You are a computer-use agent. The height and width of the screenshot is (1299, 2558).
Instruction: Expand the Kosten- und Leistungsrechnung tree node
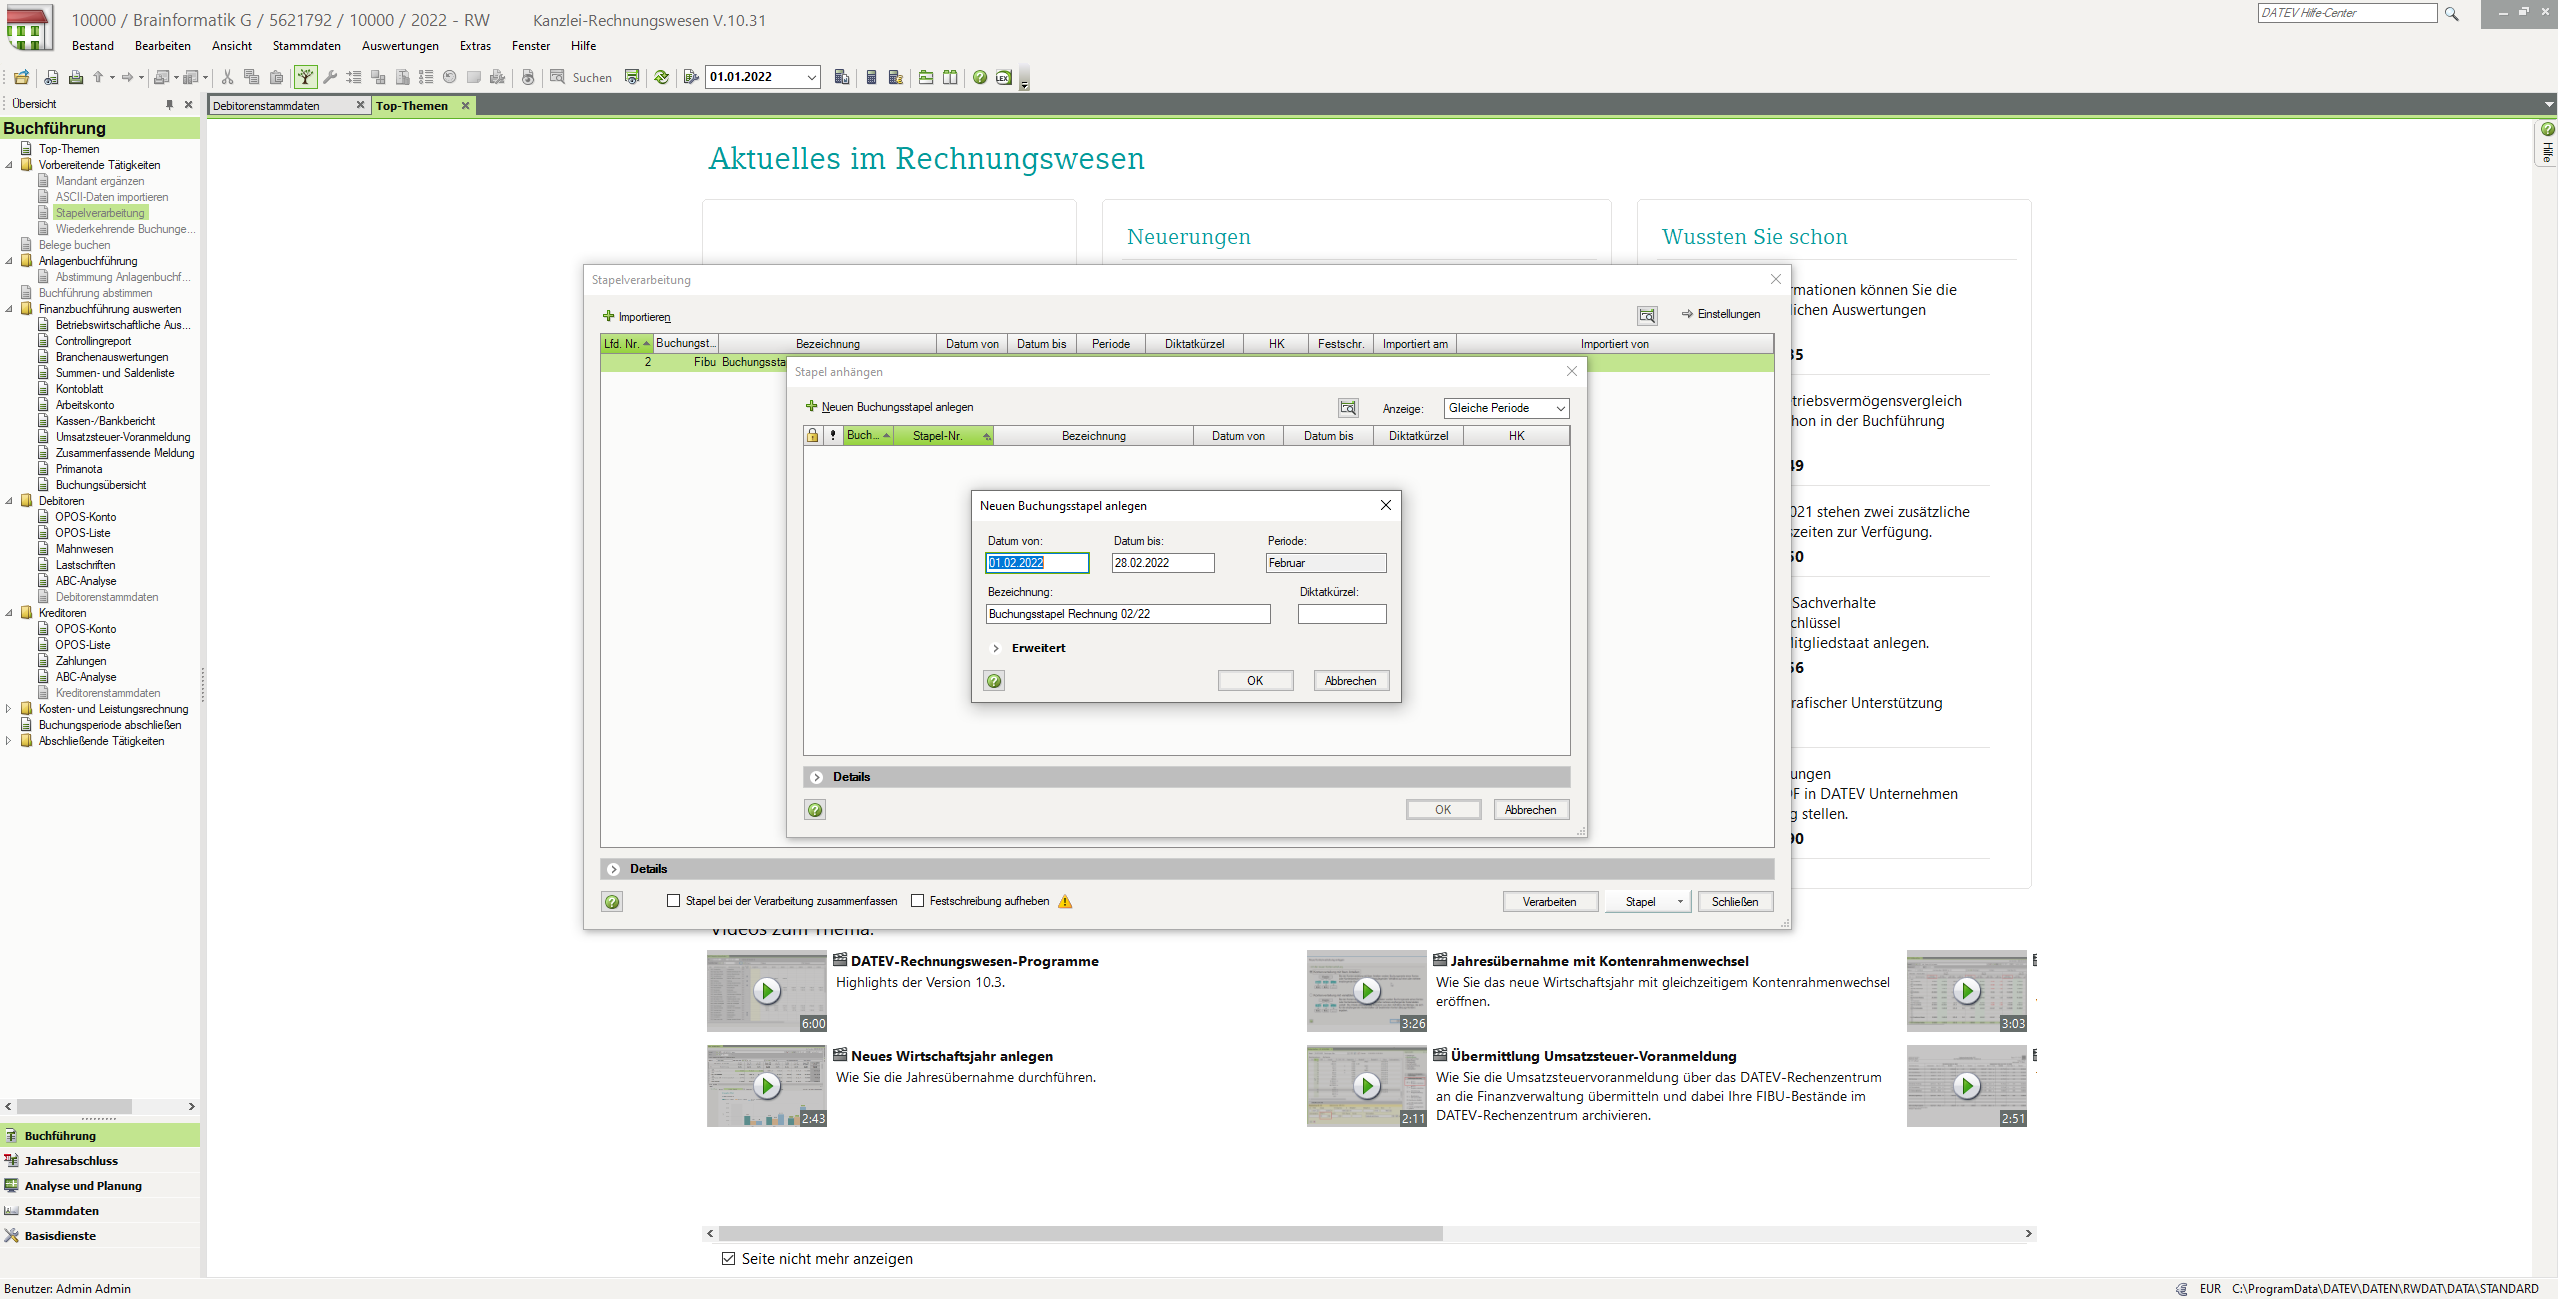pos(9,709)
